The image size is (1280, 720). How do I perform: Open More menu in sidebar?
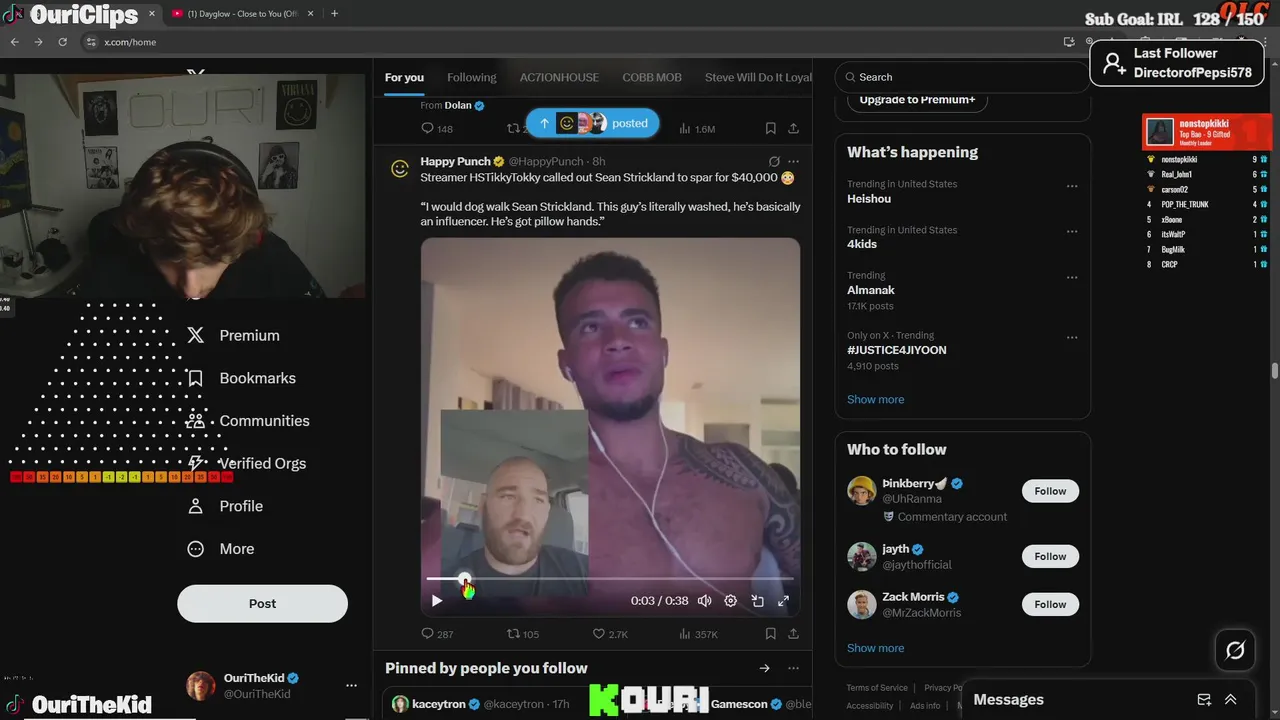[222, 549]
